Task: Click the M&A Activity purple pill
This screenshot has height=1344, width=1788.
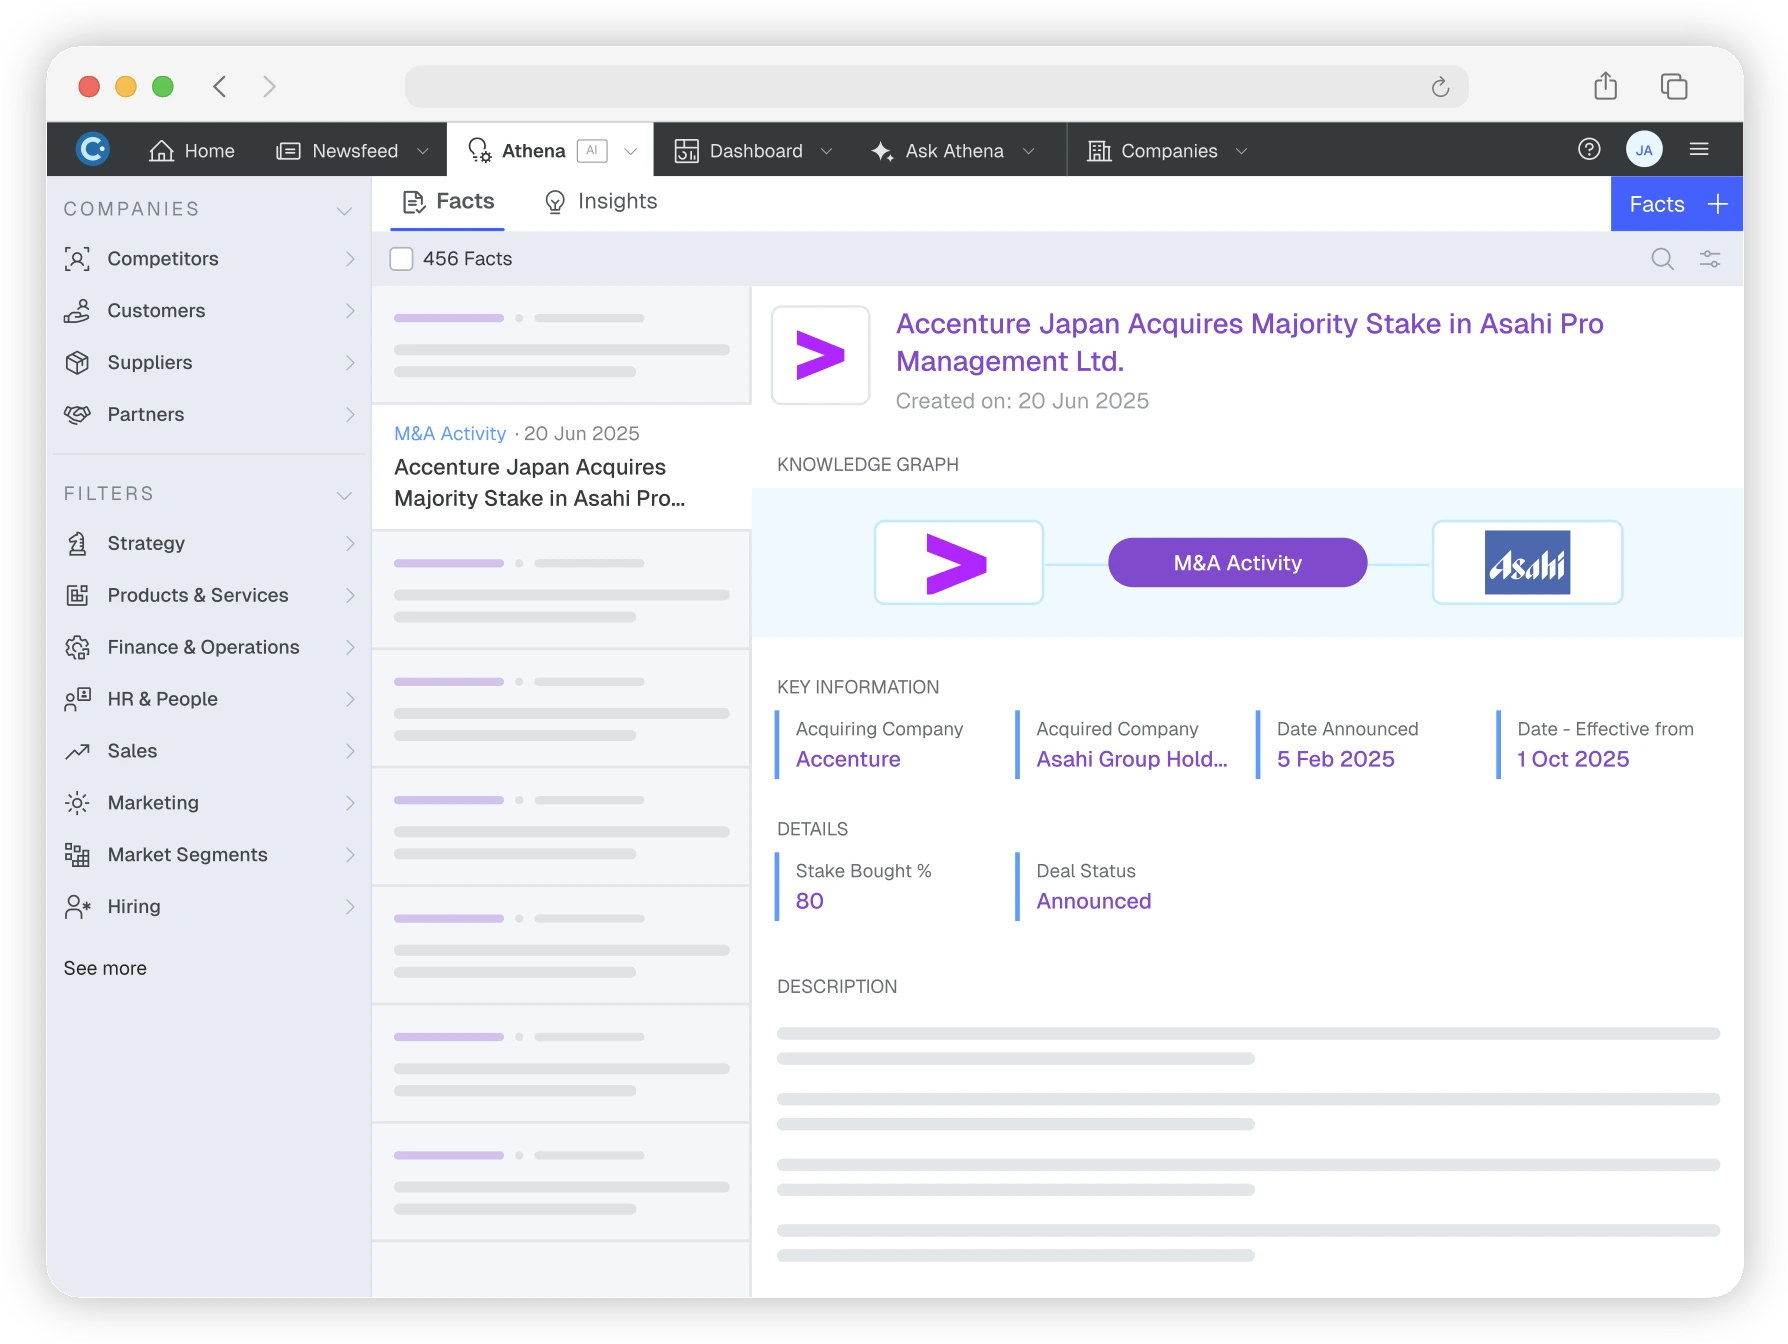Action: click(x=1237, y=563)
